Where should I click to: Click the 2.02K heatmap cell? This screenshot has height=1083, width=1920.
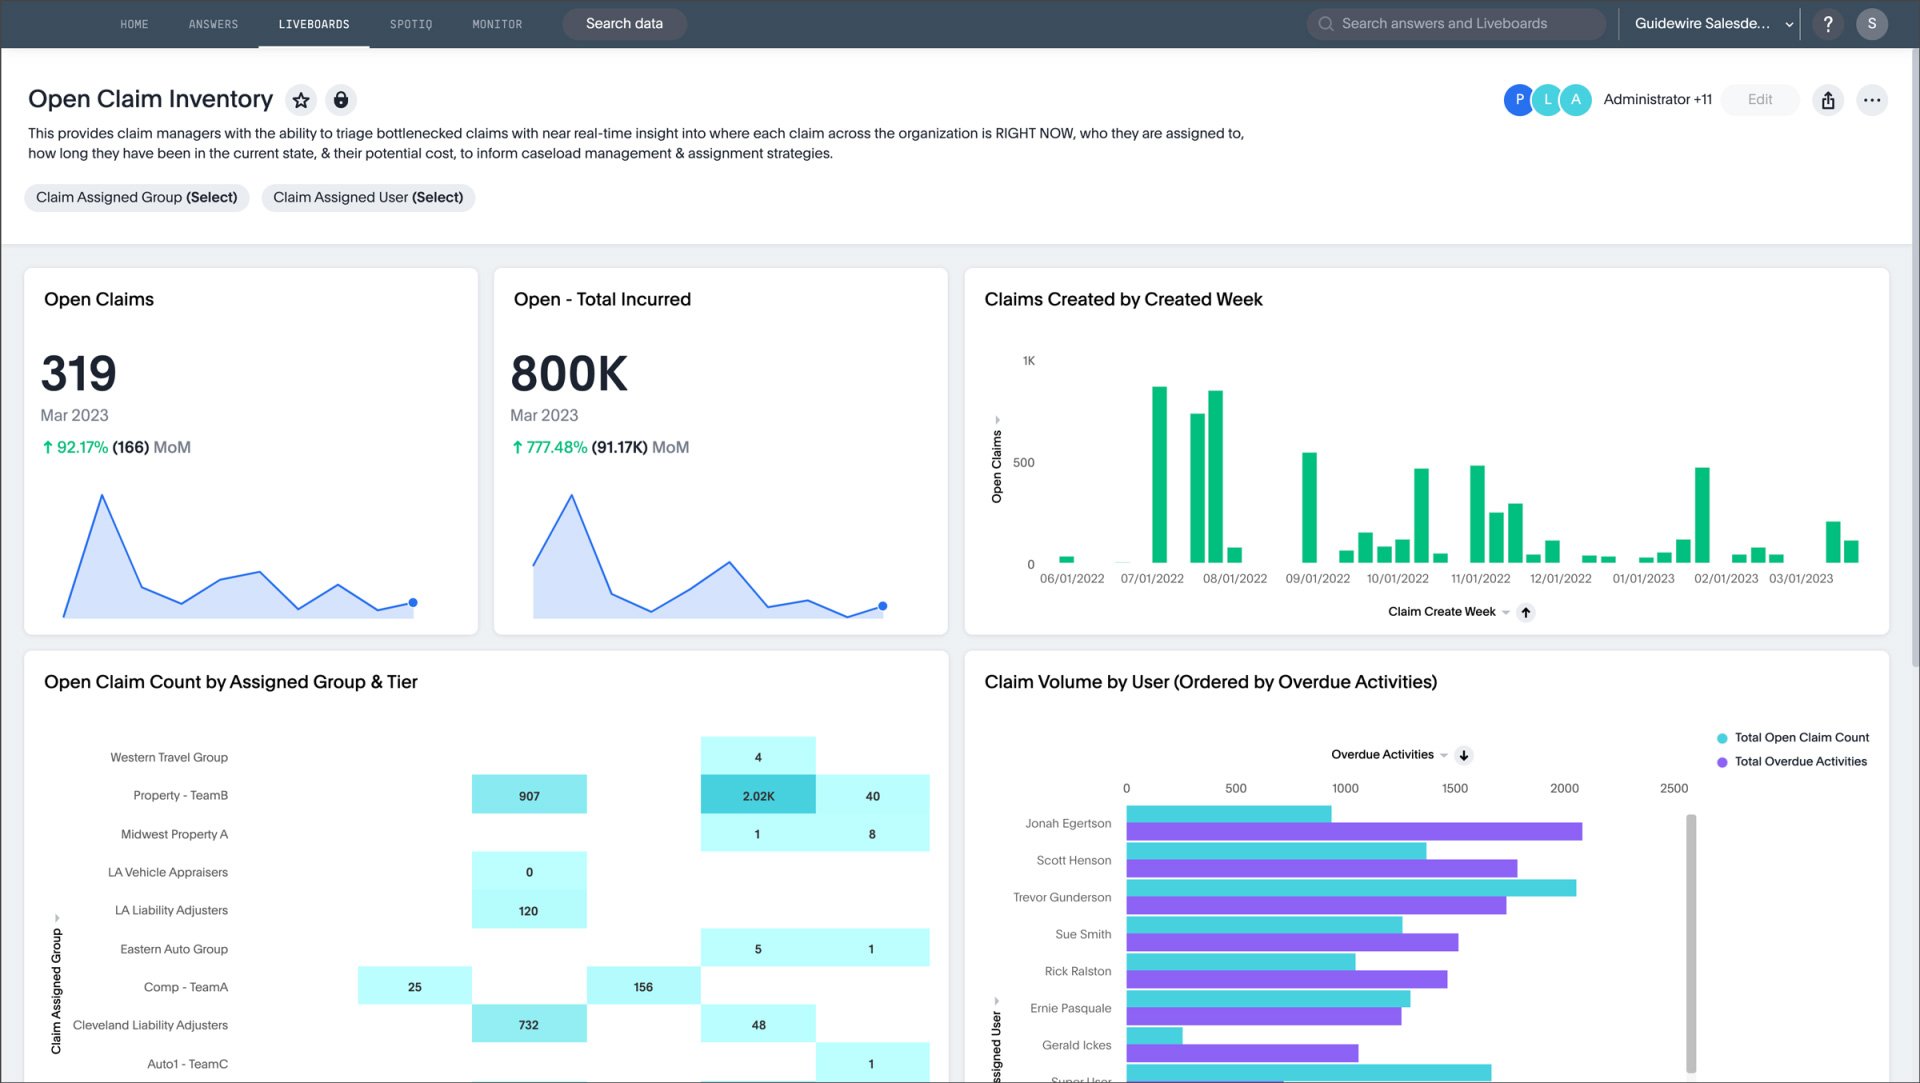758,796
